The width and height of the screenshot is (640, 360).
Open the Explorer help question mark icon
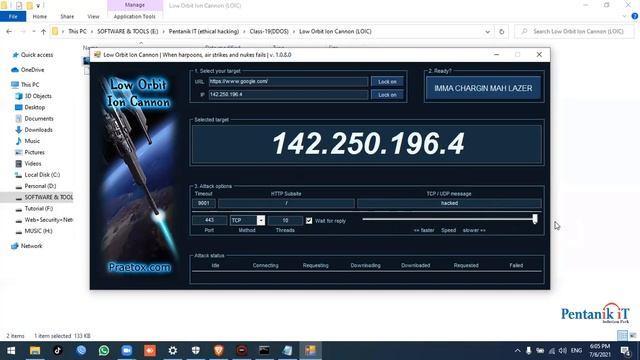(x=634, y=16)
